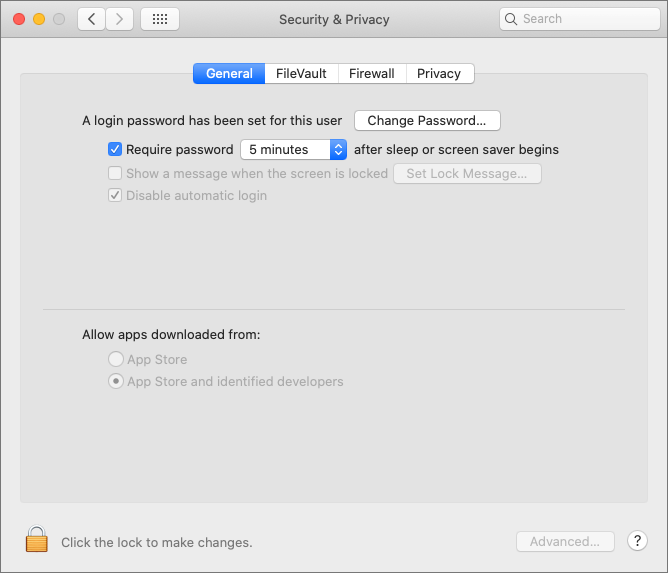The image size is (668, 573).
Task: Open the Privacy tab
Action: (x=439, y=74)
